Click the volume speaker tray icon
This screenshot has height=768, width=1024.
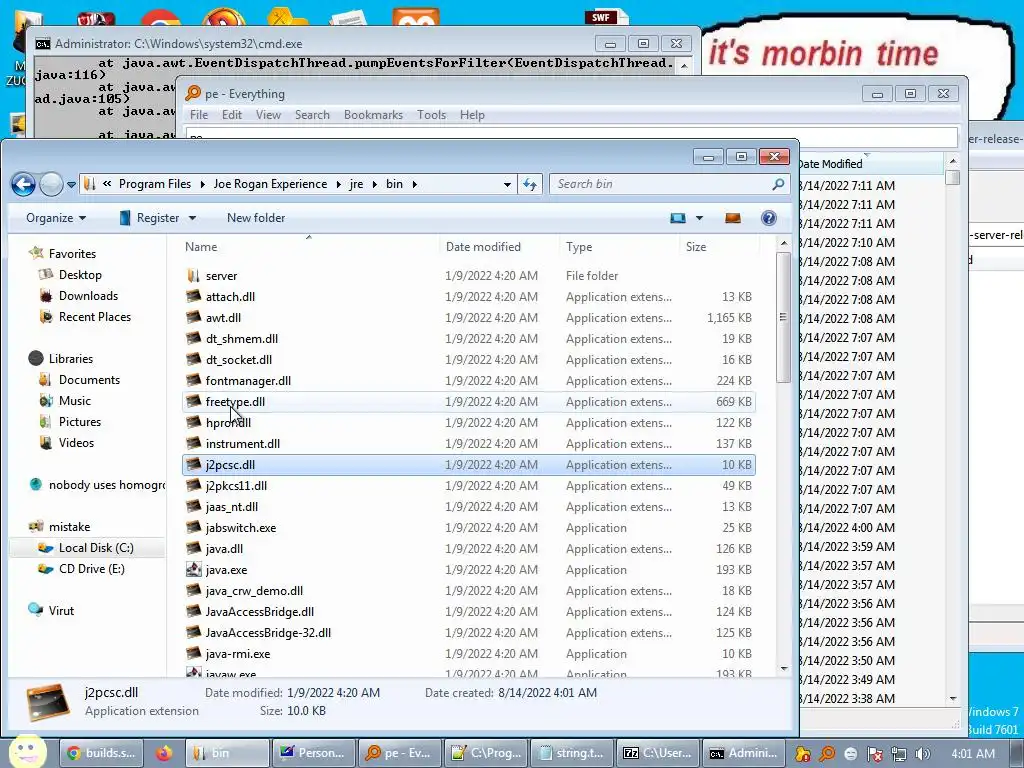[922, 754]
